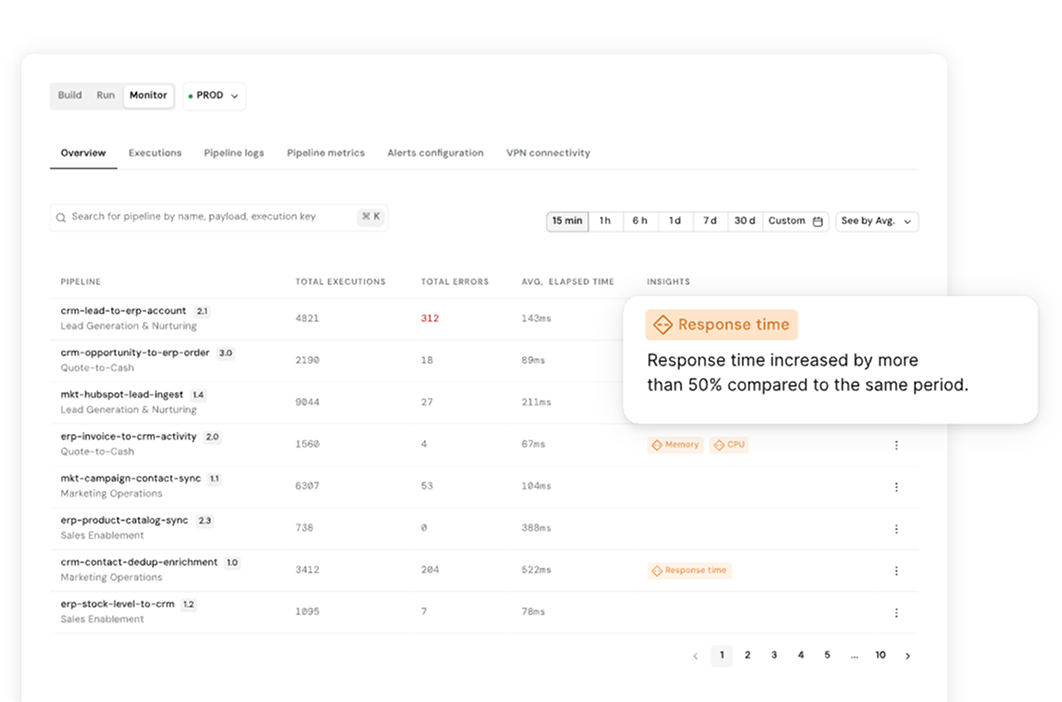Select the 15 min time range
Screen dimensions: 1062x702
point(568,221)
